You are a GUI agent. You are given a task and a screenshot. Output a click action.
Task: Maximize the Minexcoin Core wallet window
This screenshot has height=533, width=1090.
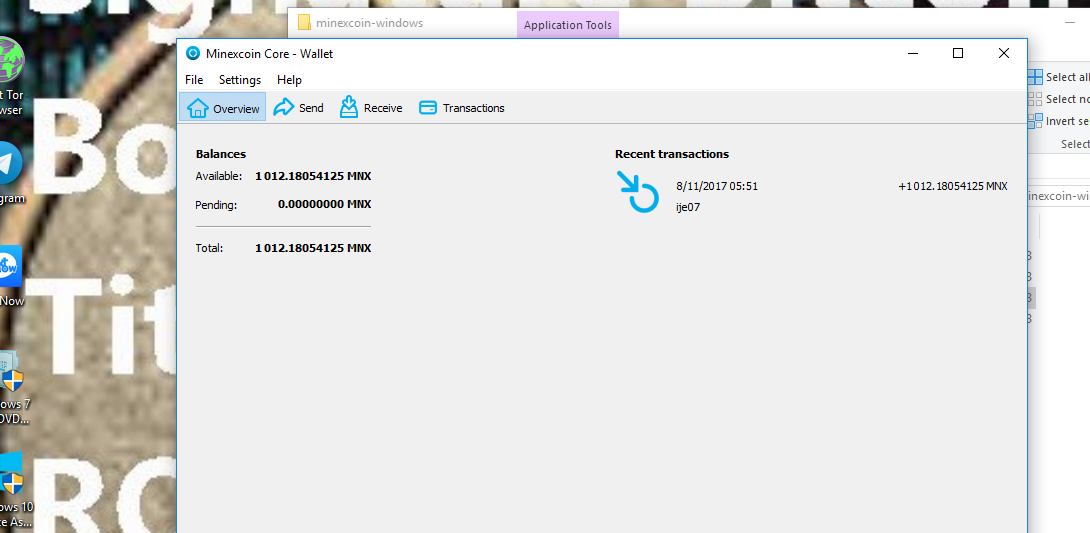[958, 54]
